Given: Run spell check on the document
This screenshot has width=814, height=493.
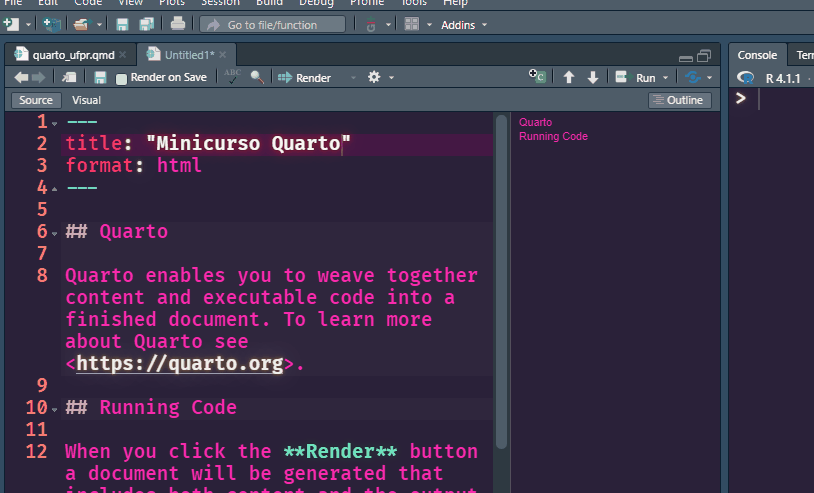Looking at the screenshot, I should tap(232, 77).
